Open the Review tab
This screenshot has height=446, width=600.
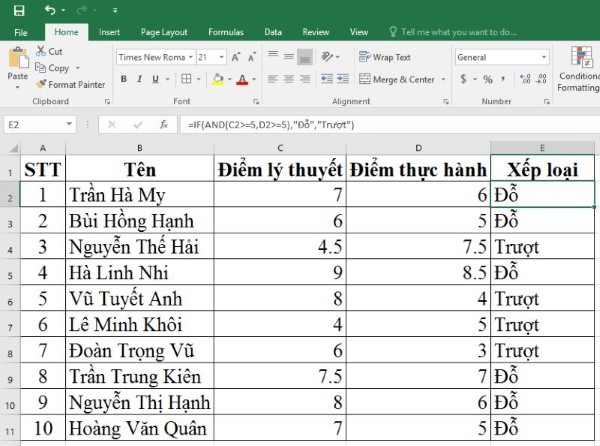[316, 32]
